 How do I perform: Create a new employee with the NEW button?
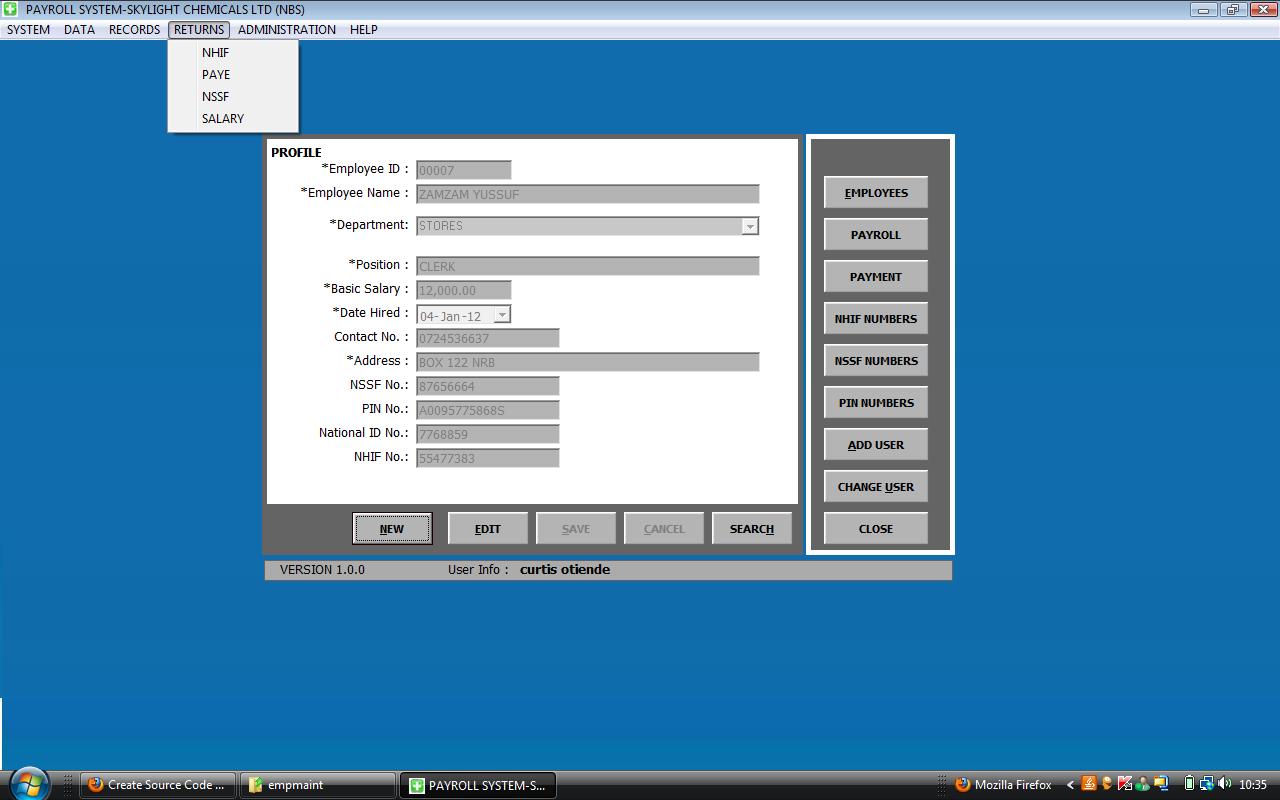[x=392, y=527]
